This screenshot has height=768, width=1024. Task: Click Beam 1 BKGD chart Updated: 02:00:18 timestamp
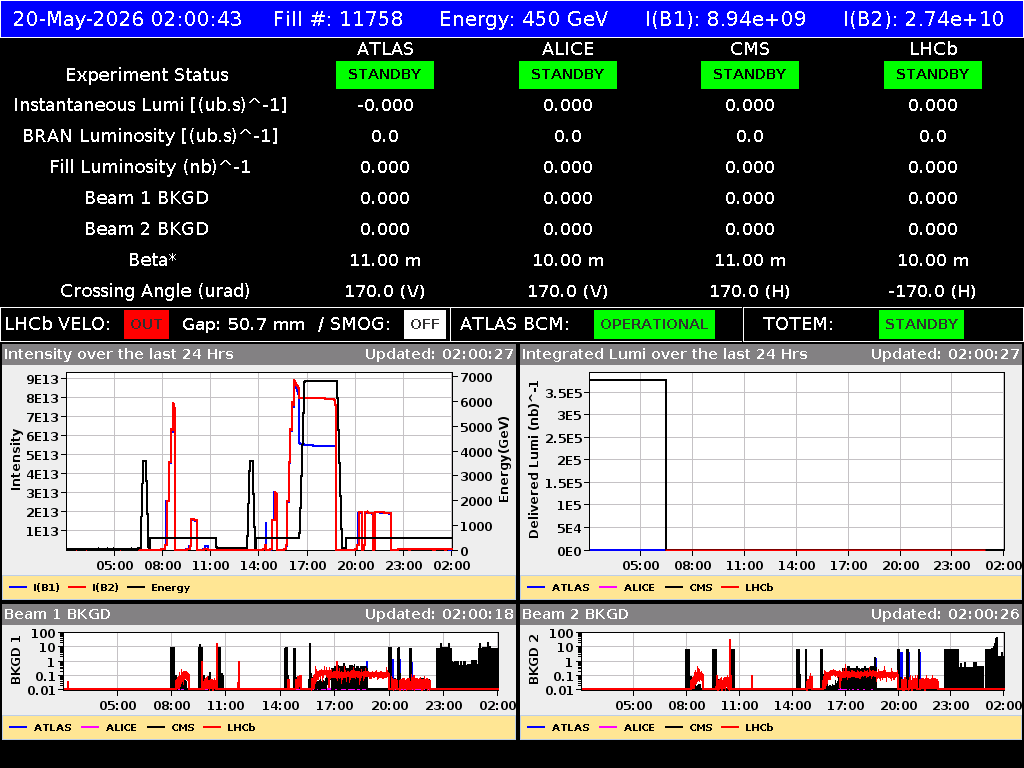coord(440,614)
